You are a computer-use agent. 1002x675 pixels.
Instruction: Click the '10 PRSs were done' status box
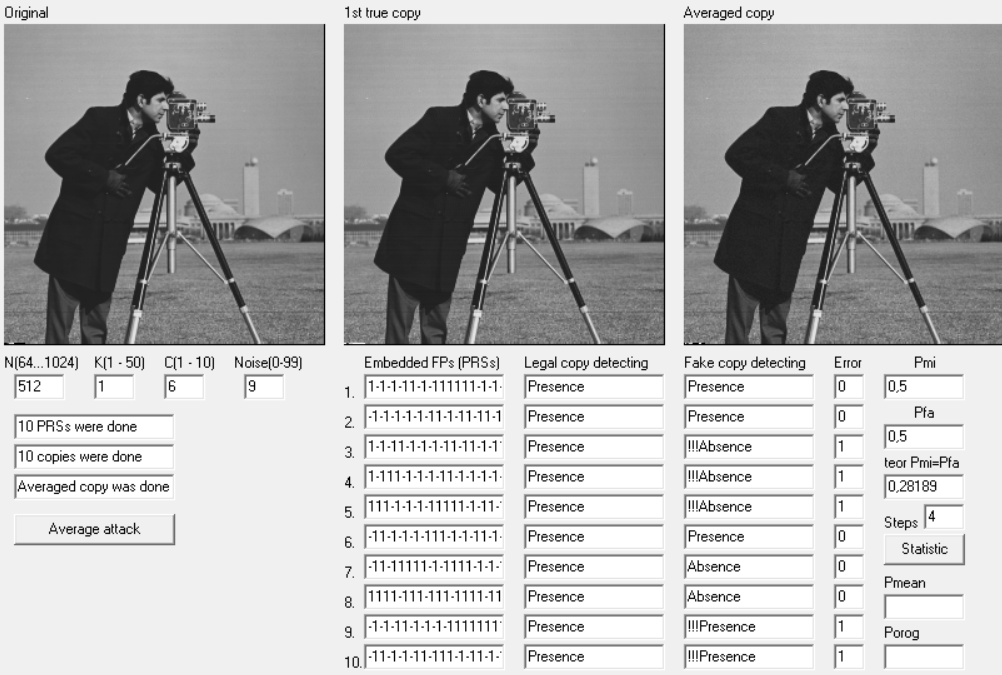point(94,426)
